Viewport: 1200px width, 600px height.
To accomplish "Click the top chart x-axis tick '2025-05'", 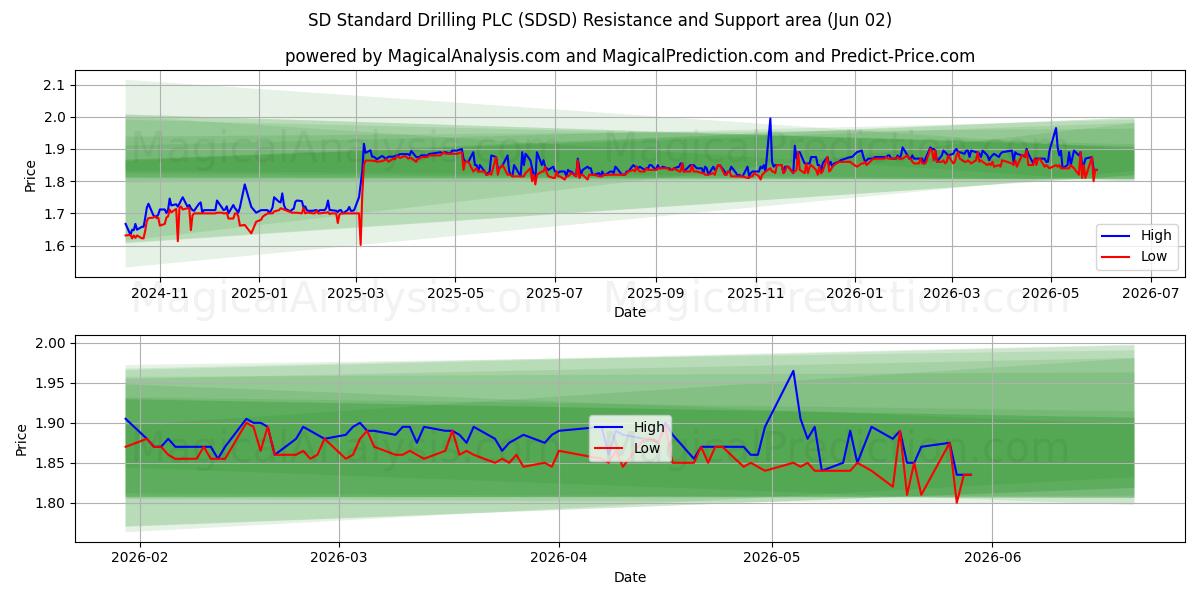I will (455, 293).
